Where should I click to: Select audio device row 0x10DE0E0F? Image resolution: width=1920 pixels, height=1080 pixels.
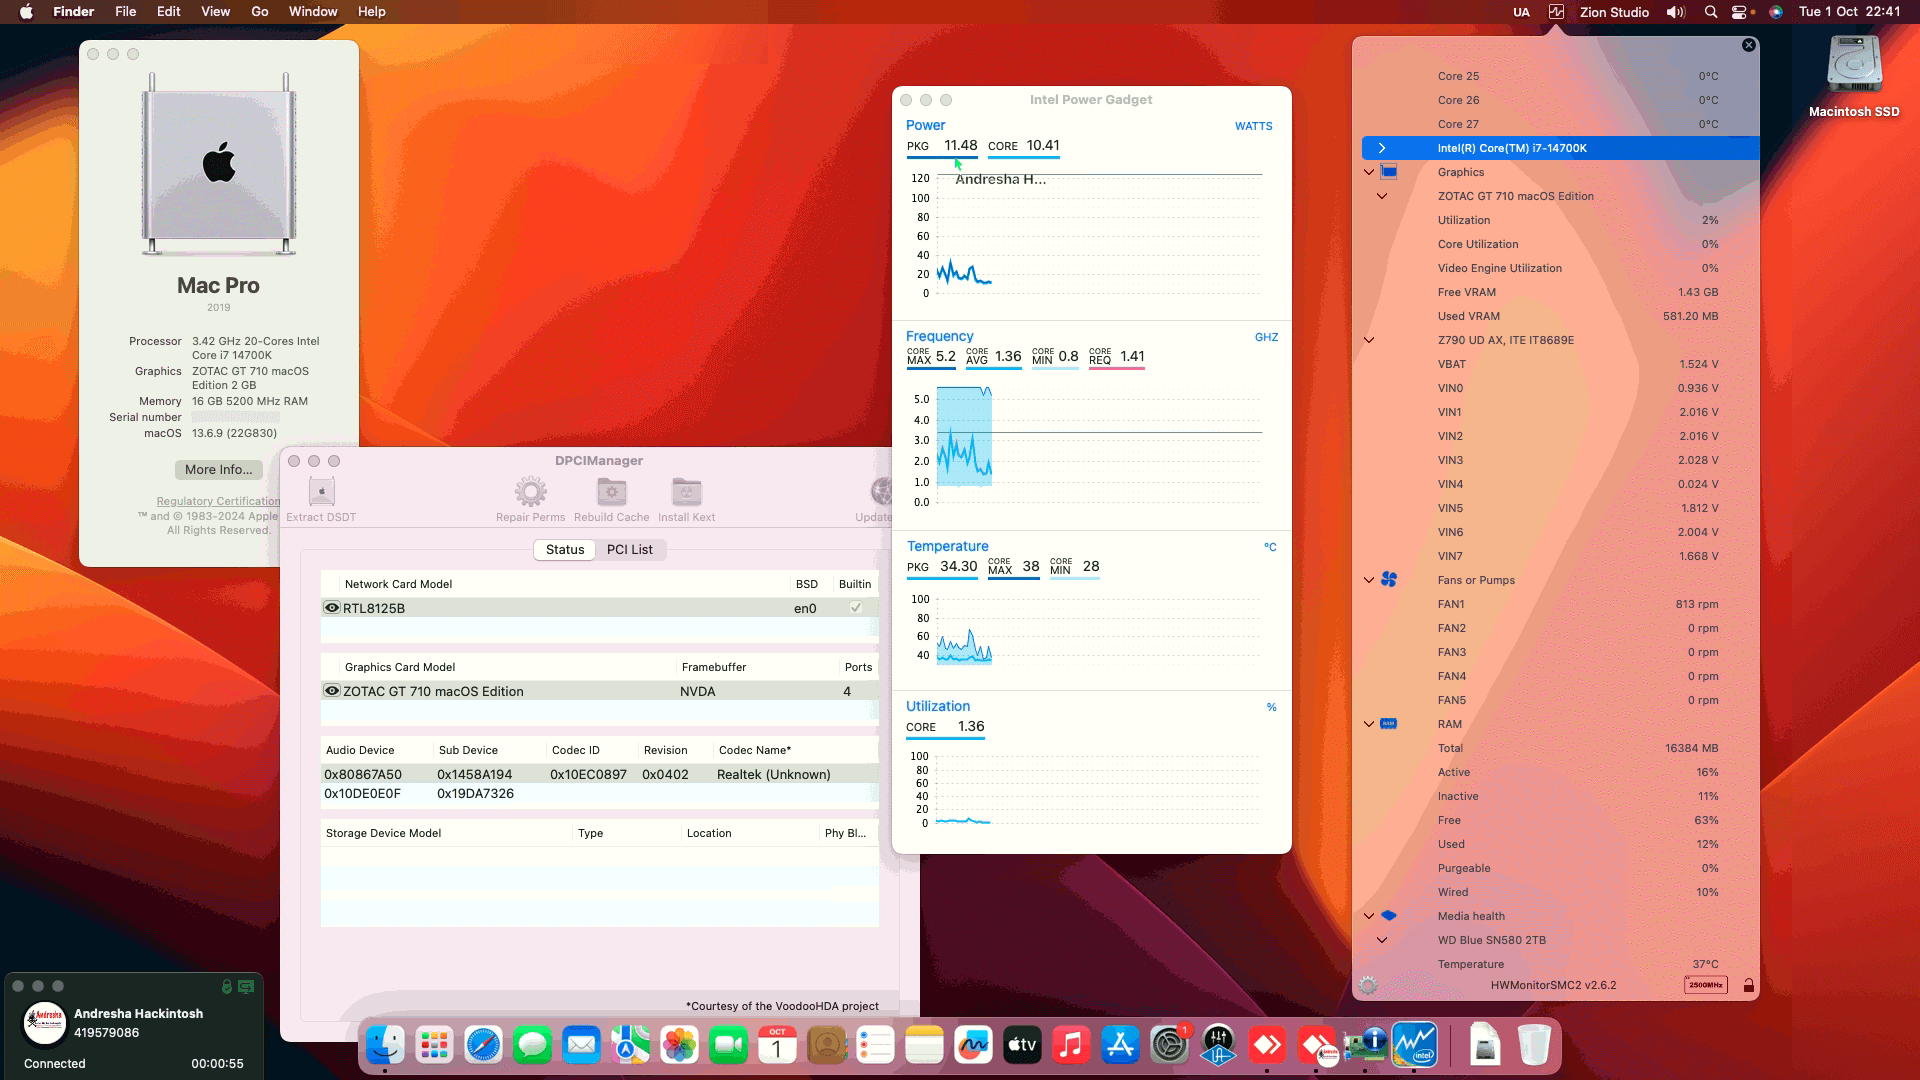[x=599, y=793]
